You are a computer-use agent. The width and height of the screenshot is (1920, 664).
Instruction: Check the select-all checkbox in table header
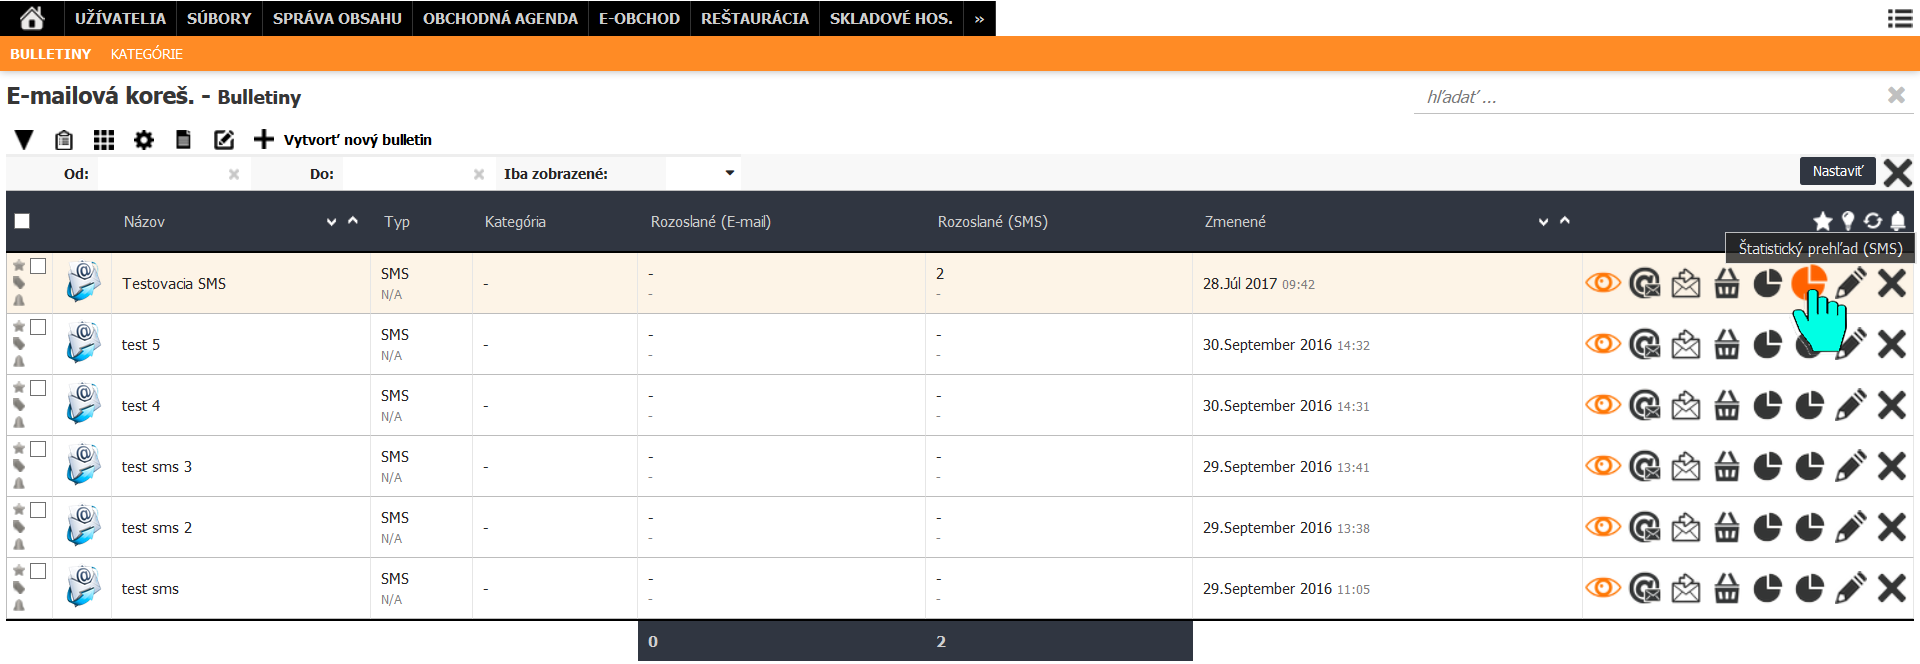pyautogui.click(x=22, y=221)
